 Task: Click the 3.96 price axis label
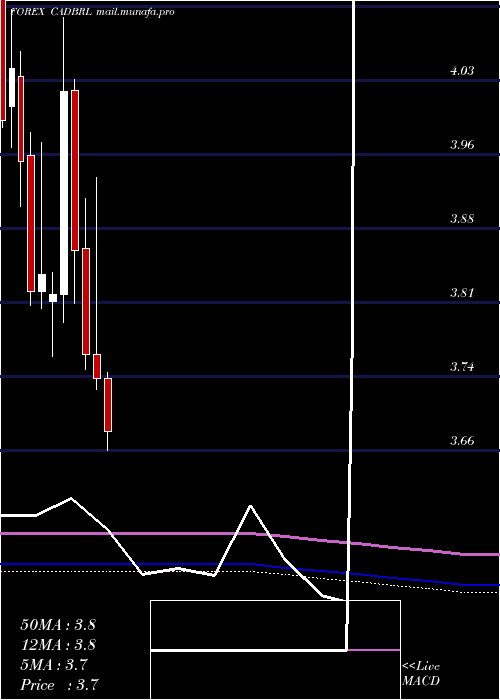[x=462, y=145]
